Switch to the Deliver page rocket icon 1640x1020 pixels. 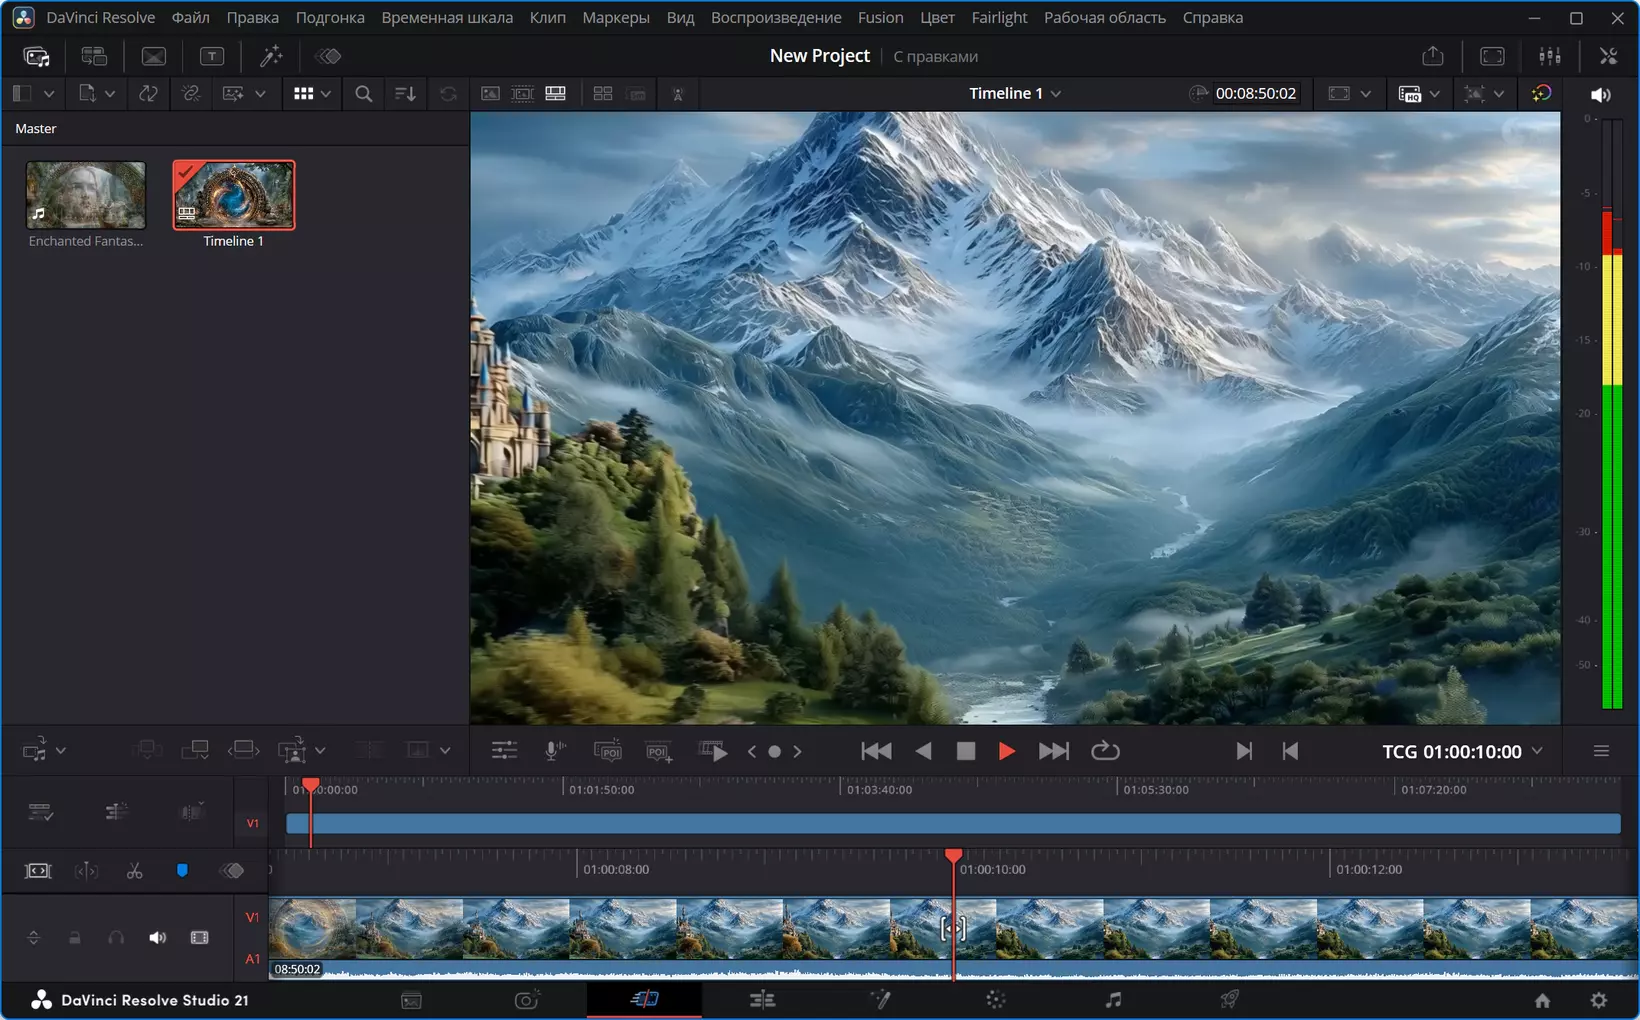point(1230,999)
